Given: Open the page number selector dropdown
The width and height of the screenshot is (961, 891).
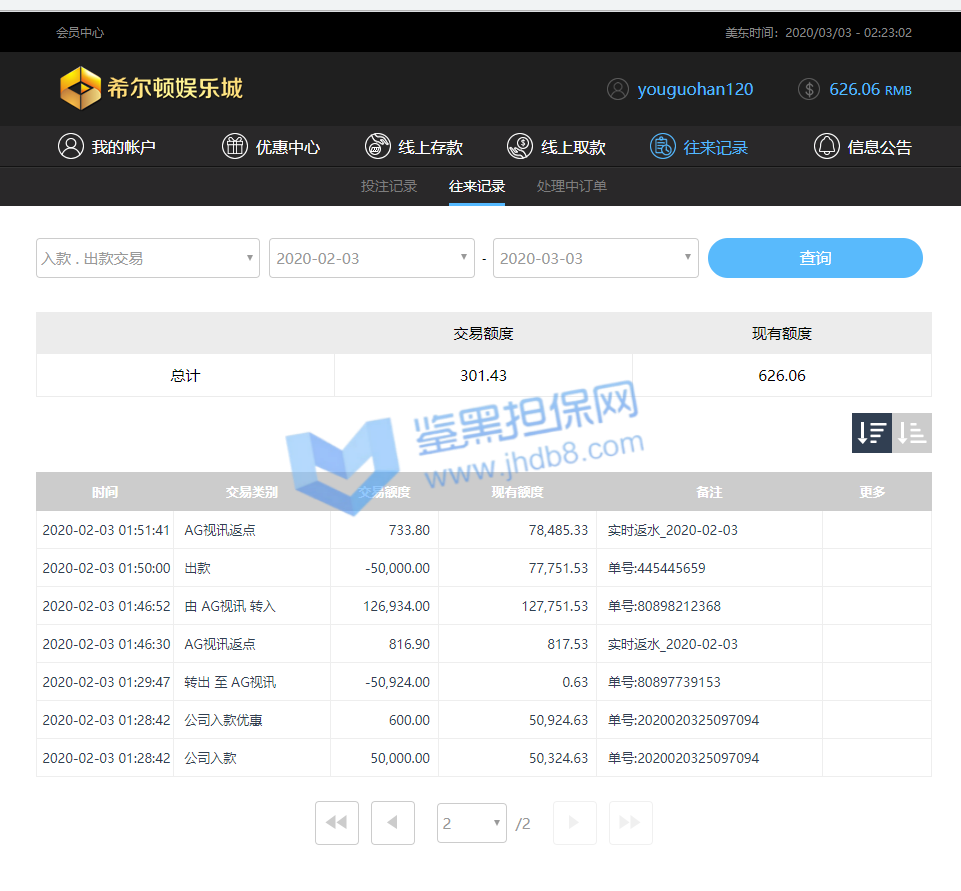Looking at the screenshot, I should (472, 823).
